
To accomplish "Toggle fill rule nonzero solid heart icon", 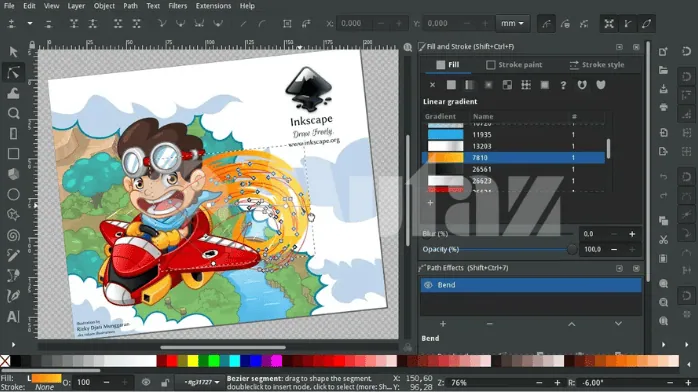I will point(601,85).
